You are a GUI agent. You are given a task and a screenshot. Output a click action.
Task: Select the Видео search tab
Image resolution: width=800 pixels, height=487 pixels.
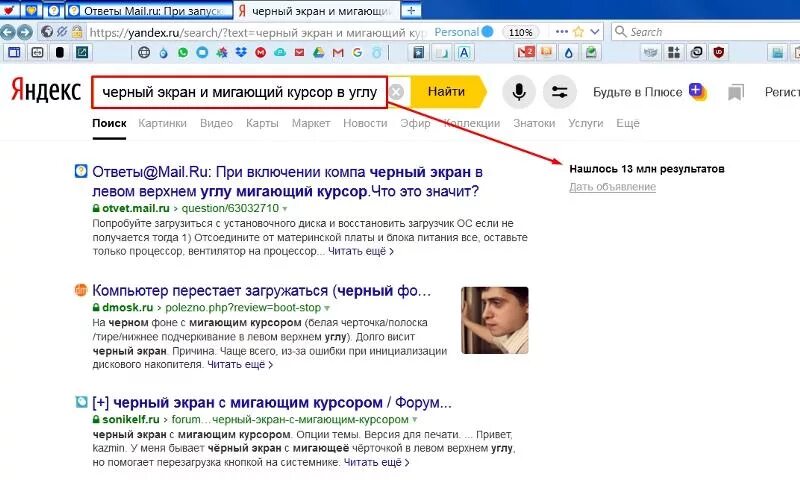pos(216,123)
